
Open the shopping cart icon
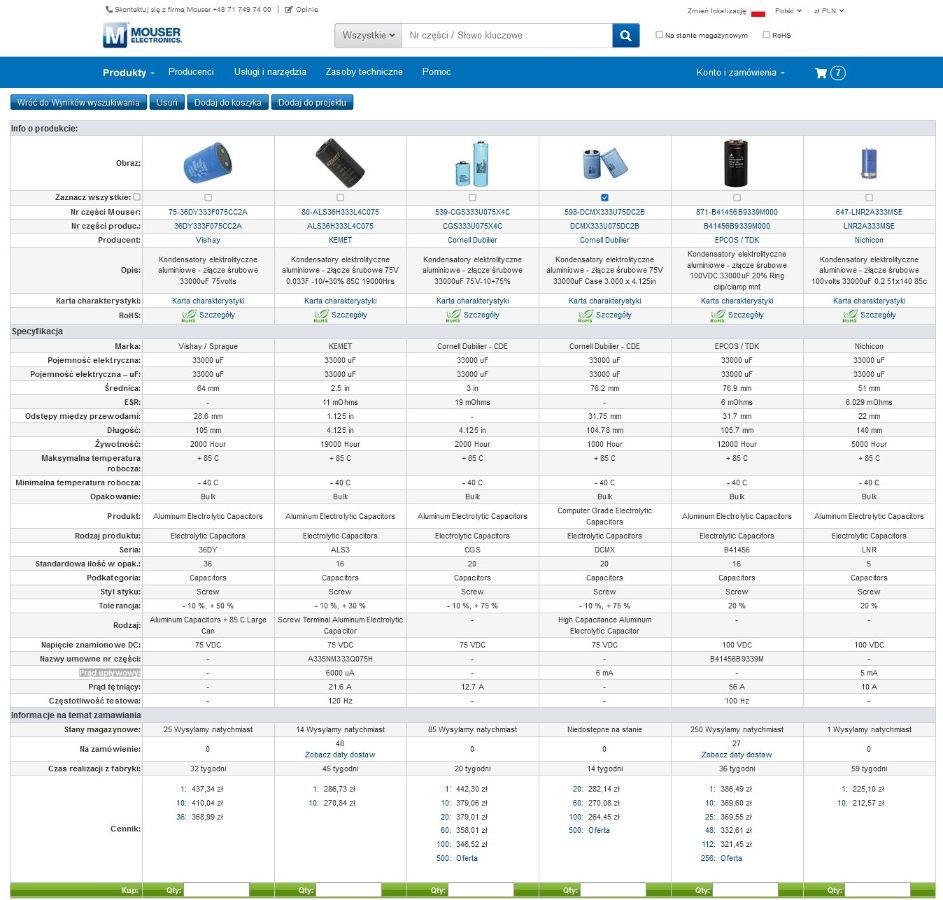(820, 73)
